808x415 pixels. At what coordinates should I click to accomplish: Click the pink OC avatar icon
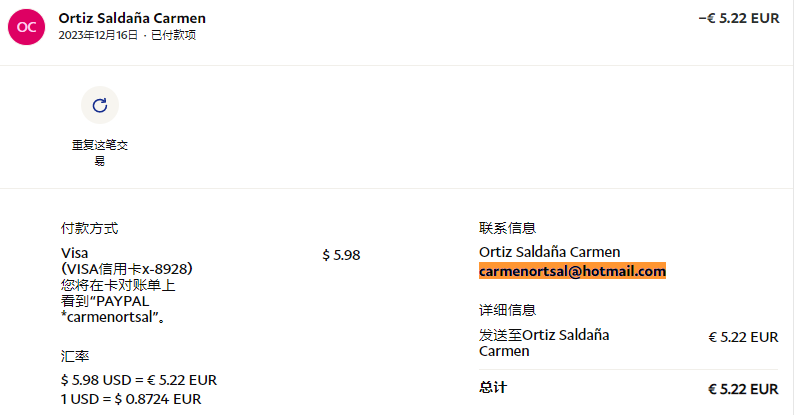pos(26,27)
